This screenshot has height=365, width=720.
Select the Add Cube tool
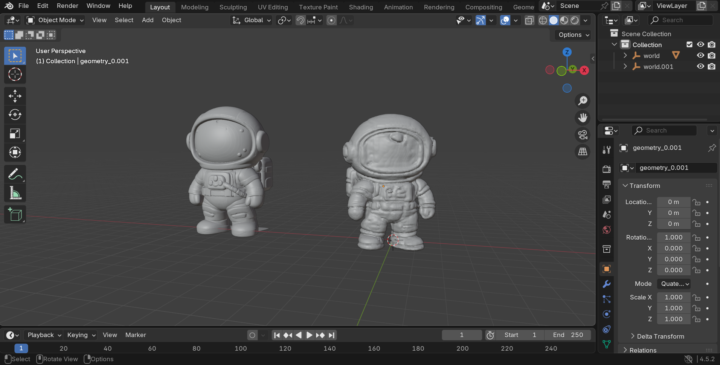click(x=15, y=214)
